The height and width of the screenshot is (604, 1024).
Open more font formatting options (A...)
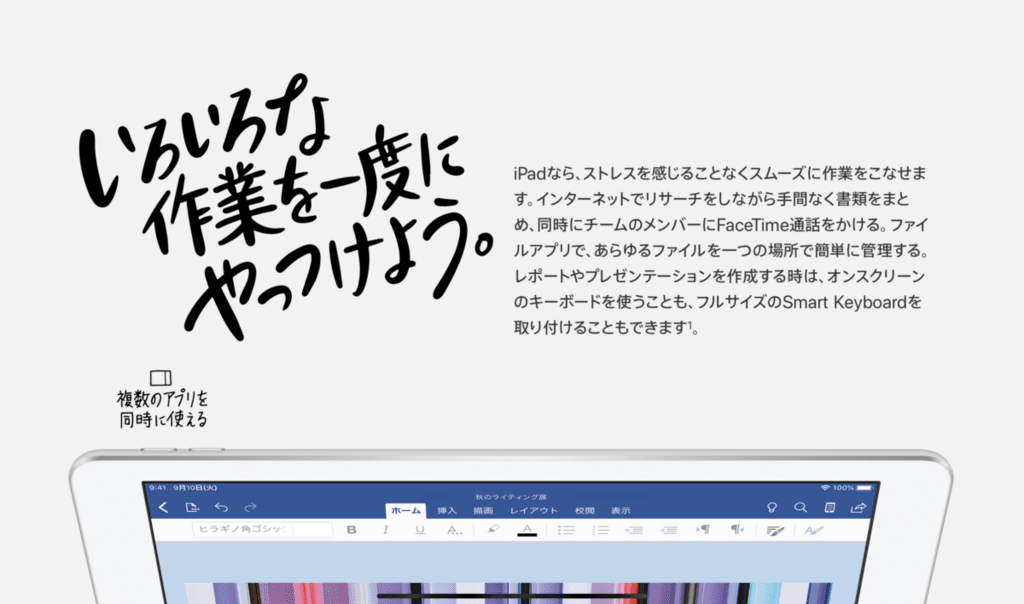(455, 530)
